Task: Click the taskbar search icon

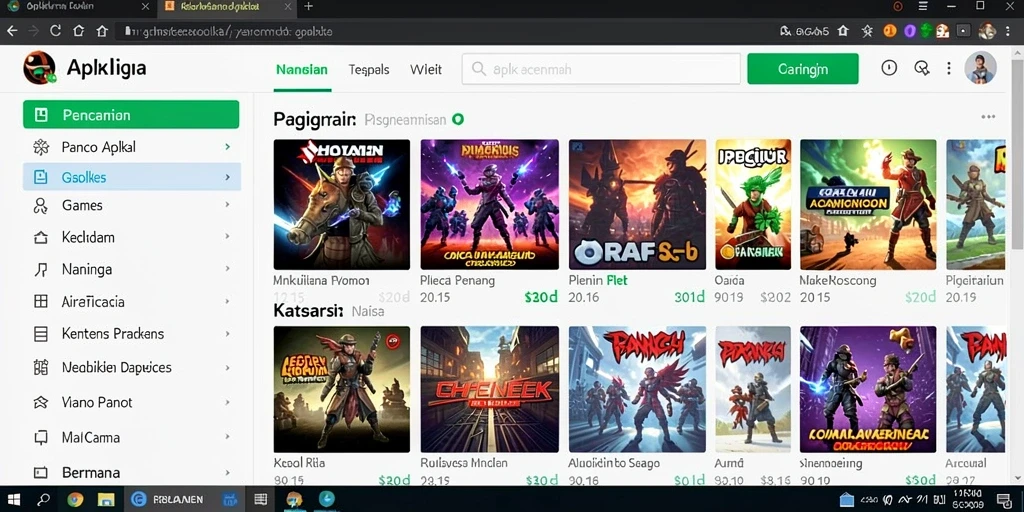Action: coord(44,500)
